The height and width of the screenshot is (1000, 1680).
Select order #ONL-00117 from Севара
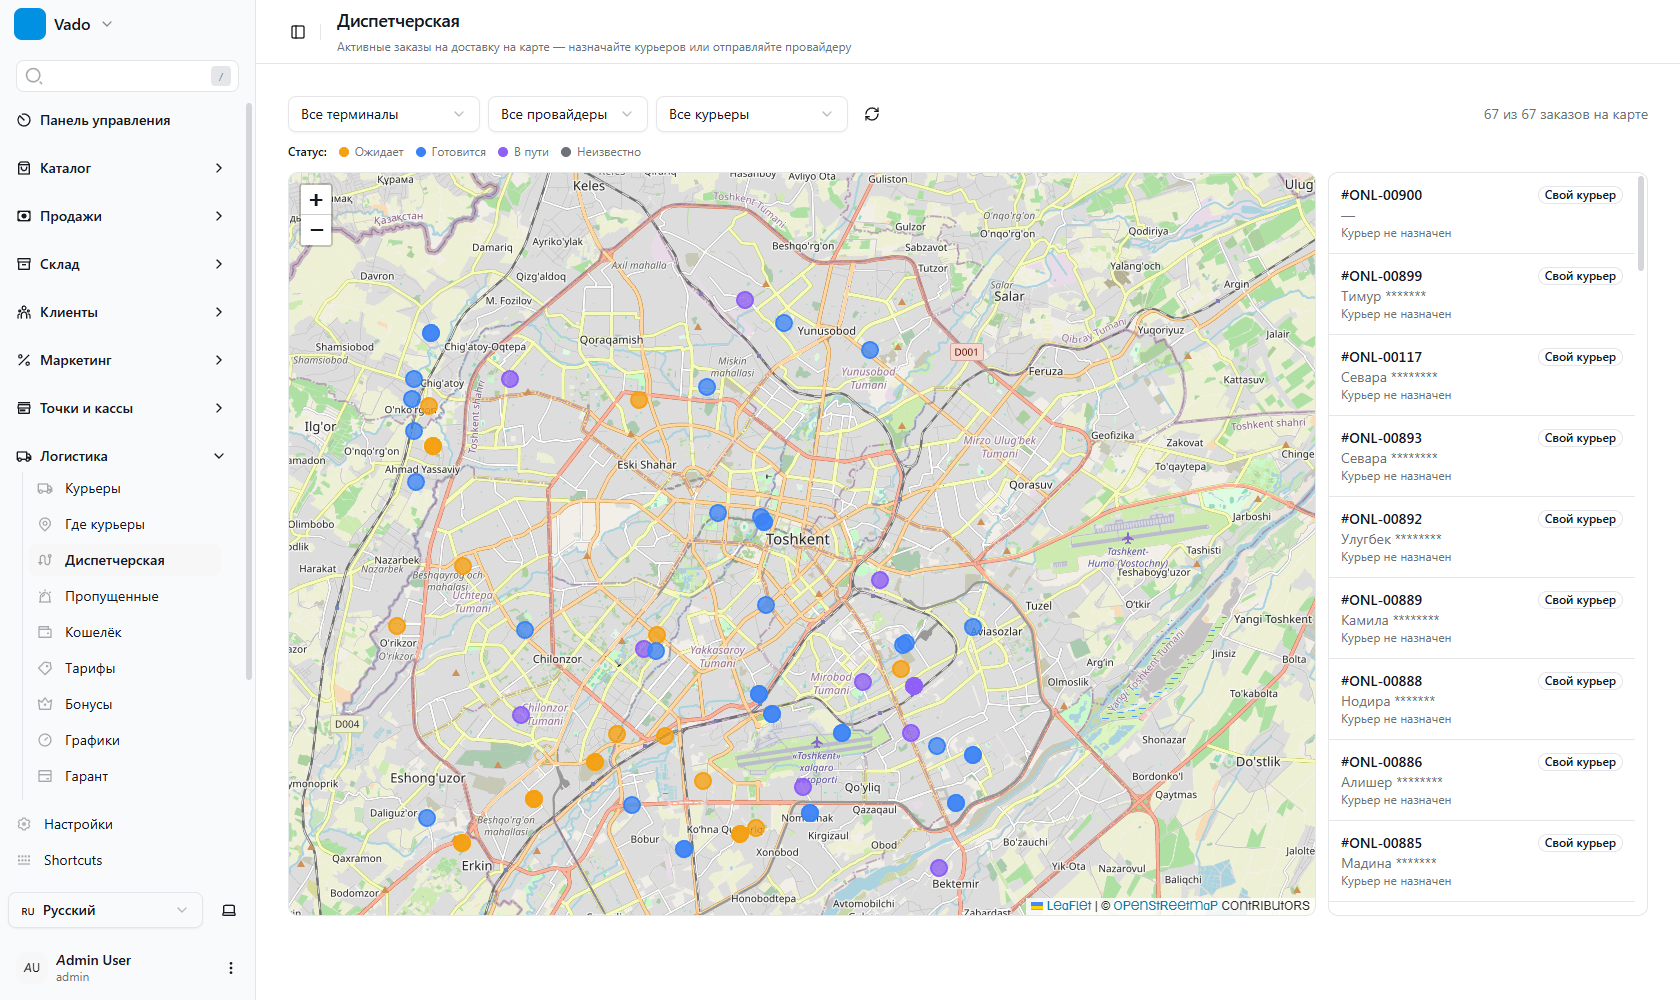[1482, 375]
